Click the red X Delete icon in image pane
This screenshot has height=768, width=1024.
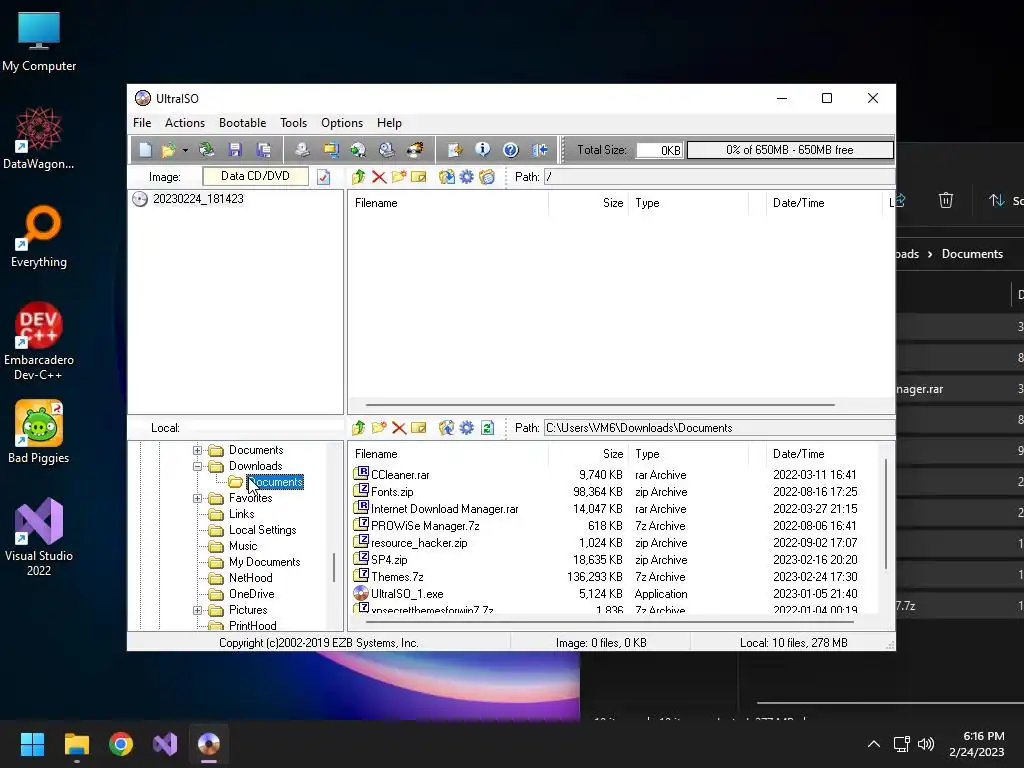pos(379,177)
